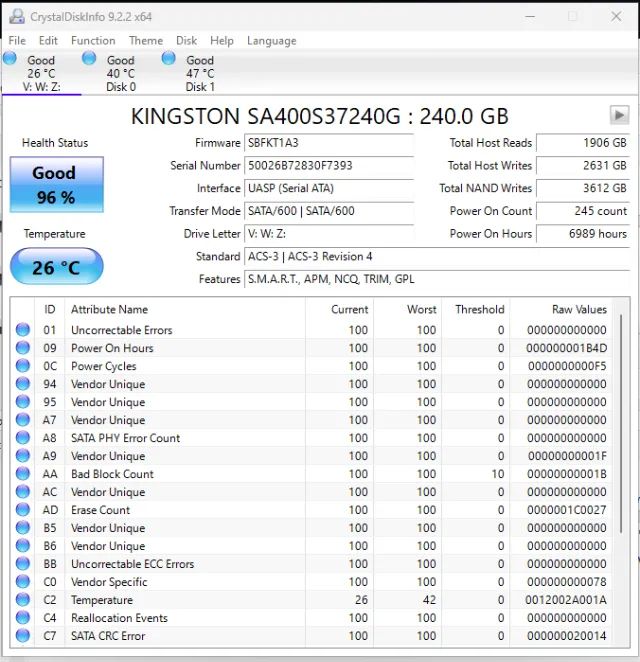The height and width of the screenshot is (662, 640).
Task: Select the Bad Block Count attribute name
Action: coord(112,474)
